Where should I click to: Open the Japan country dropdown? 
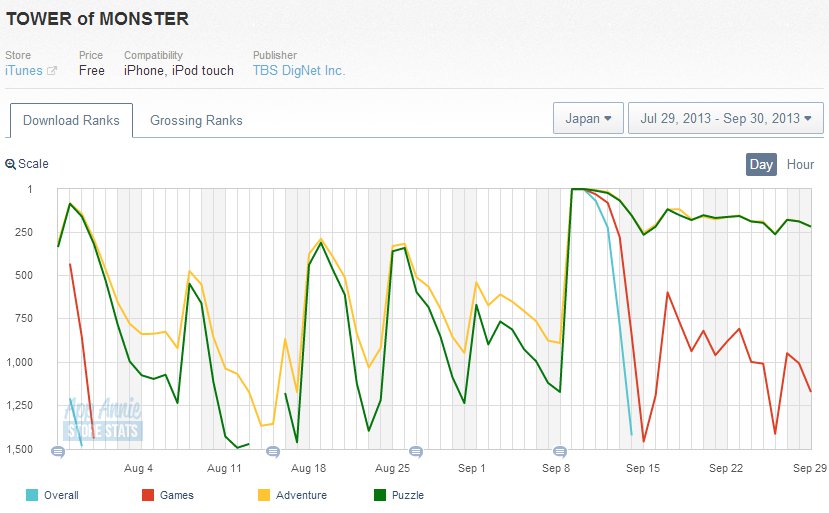point(588,118)
